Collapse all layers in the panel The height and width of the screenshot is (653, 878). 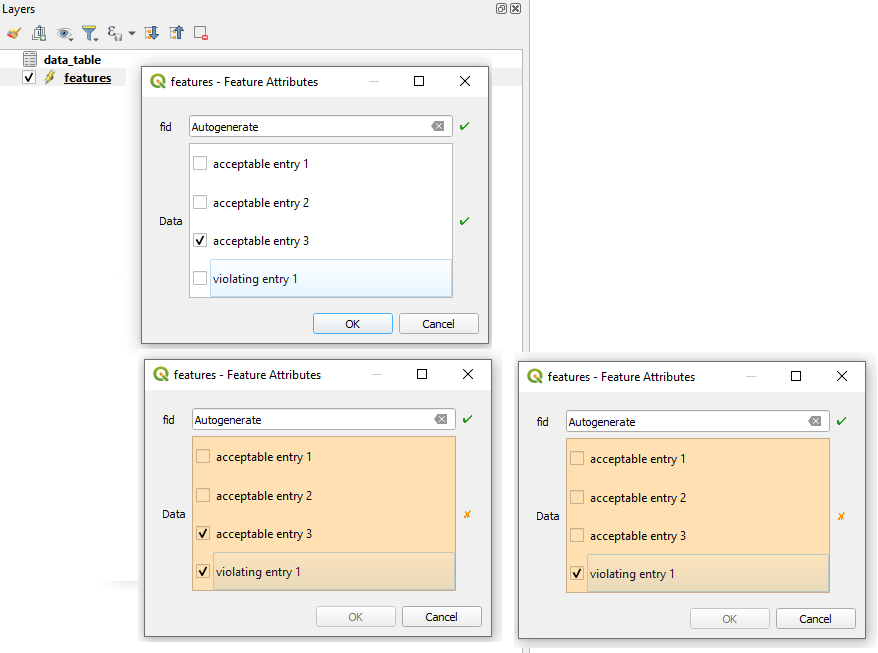coord(176,32)
